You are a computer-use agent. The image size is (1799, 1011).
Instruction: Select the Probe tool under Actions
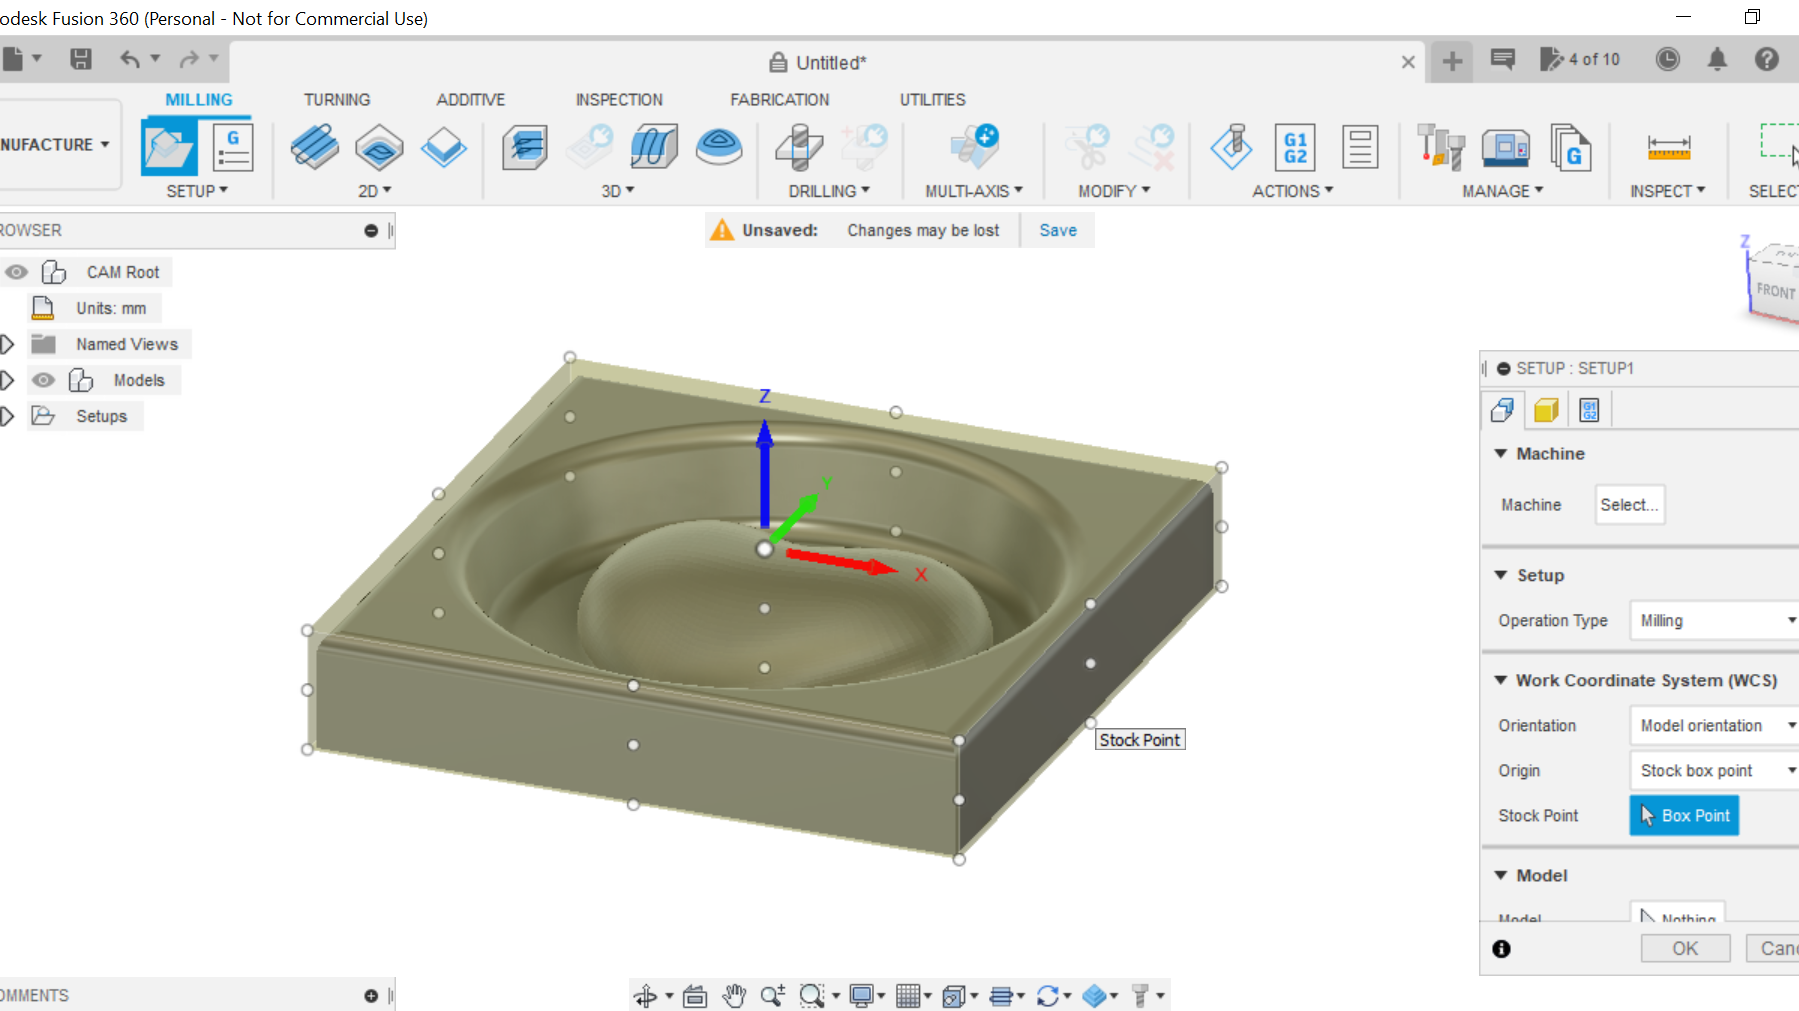click(1232, 148)
